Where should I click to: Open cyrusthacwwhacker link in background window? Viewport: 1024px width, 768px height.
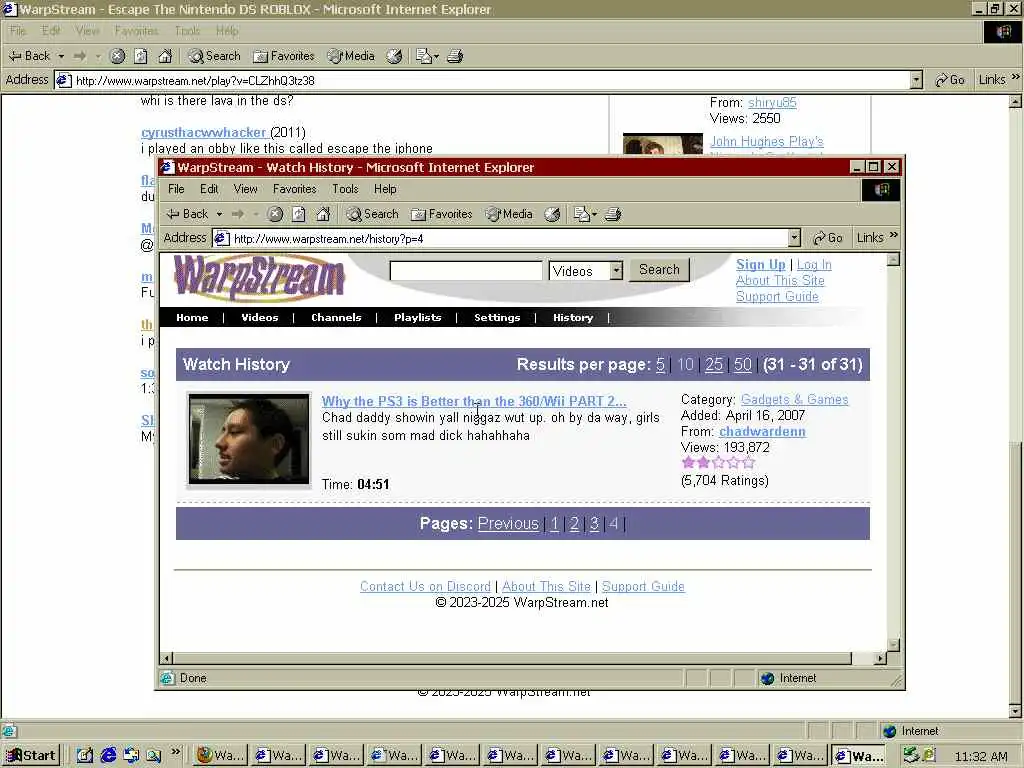[203, 133]
